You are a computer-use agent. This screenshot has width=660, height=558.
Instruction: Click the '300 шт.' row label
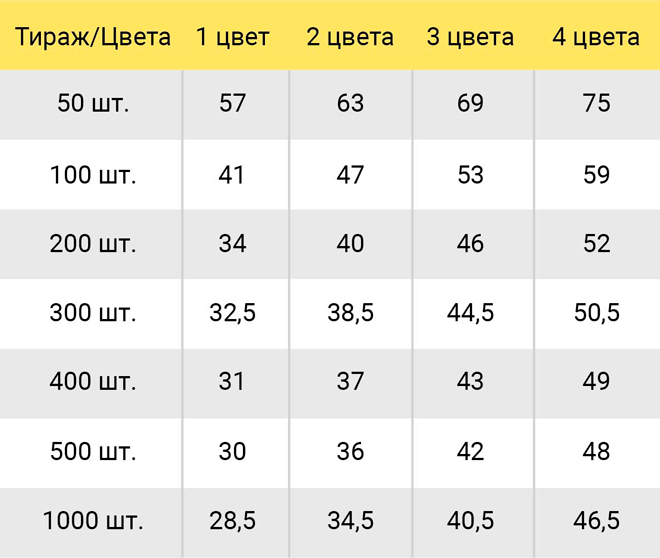93,313
